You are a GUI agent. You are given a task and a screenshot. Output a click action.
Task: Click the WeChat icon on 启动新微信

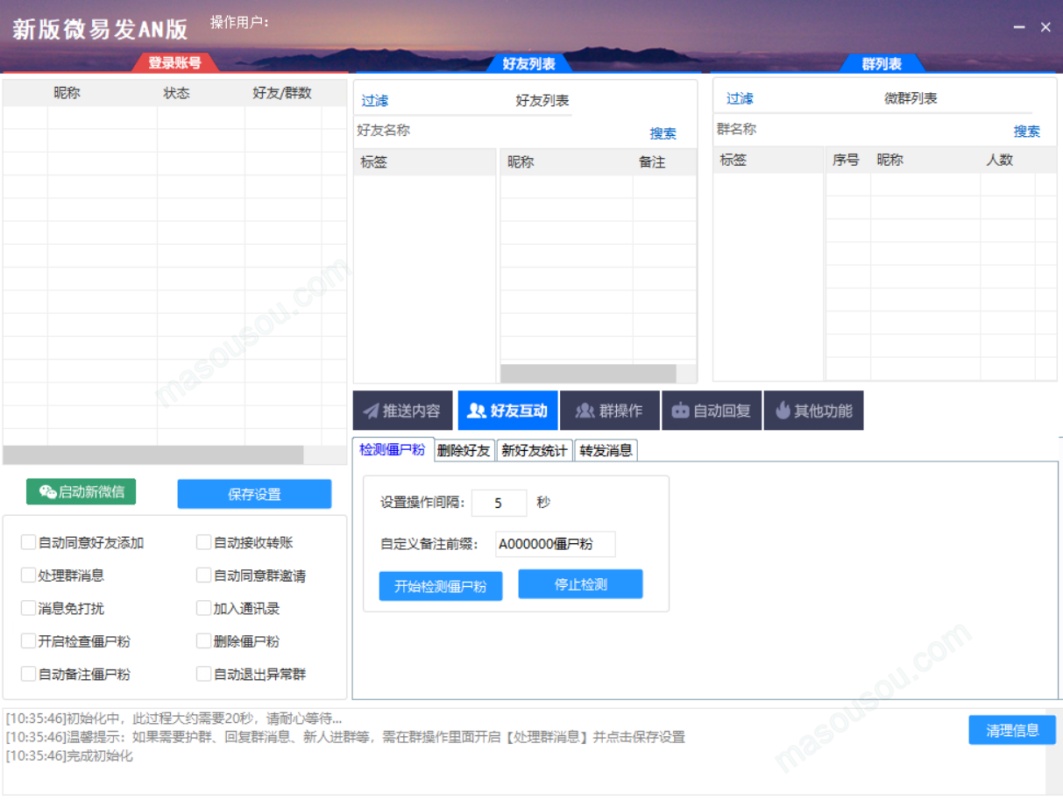pos(47,492)
